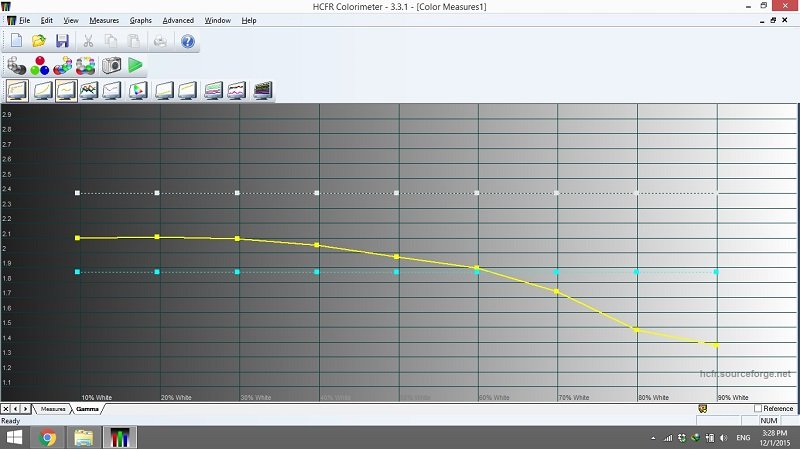This screenshot has width=800, height=449.
Task: Click the ENG language indicator
Action: pyautogui.click(x=743, y=438)
